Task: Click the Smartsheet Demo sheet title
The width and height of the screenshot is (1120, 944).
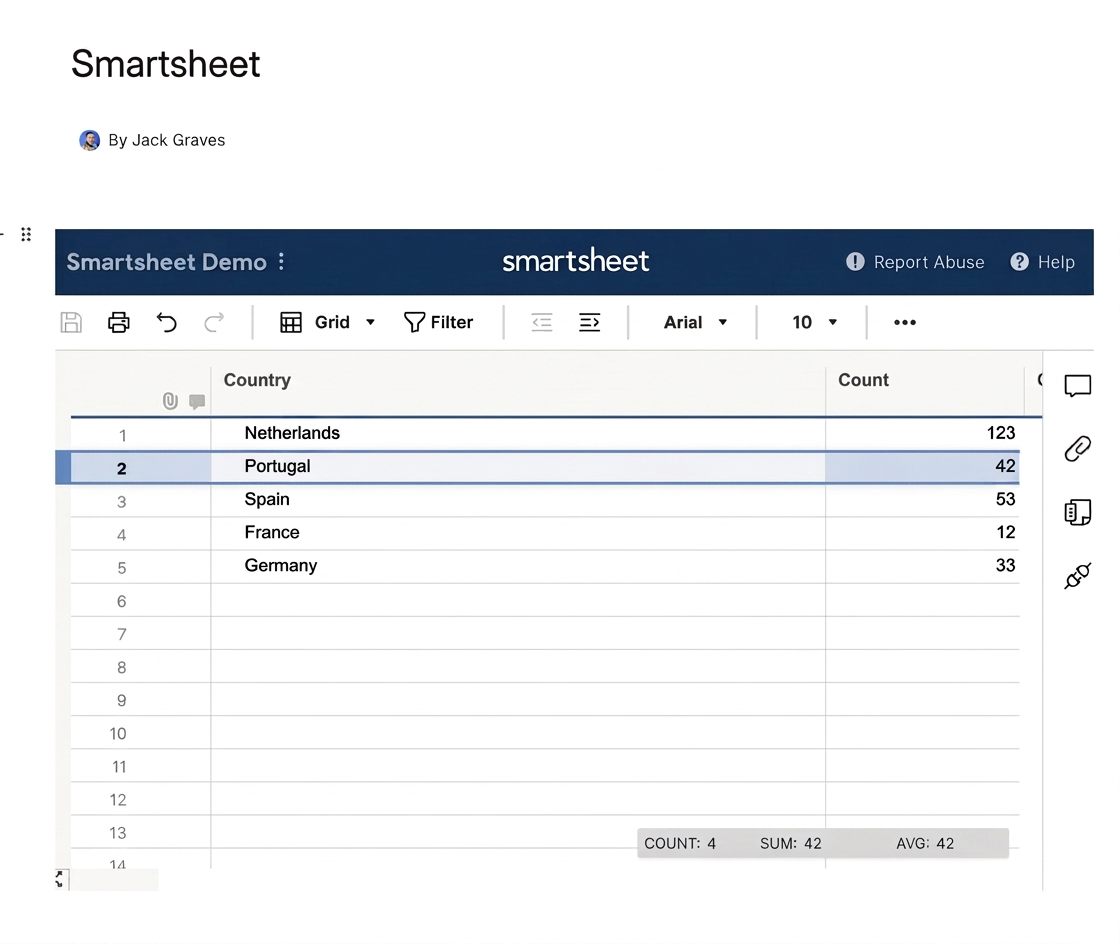Action: [166, 262]
